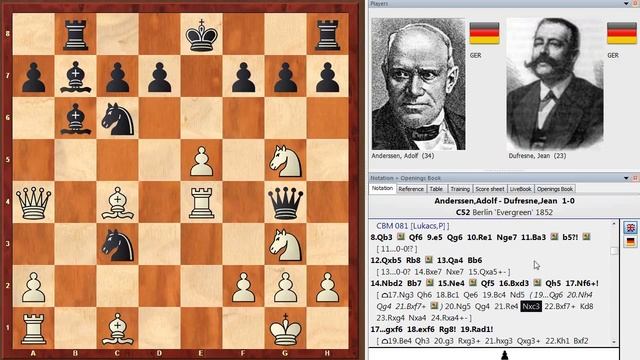Open the diagram icon after 14...Bb7
The width and height of the screenshot is (640, 360).
point(429,282)
